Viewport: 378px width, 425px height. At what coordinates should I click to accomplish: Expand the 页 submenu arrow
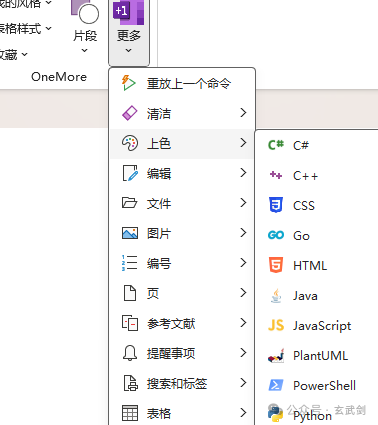pyautogui.click(x=243, y=293)
